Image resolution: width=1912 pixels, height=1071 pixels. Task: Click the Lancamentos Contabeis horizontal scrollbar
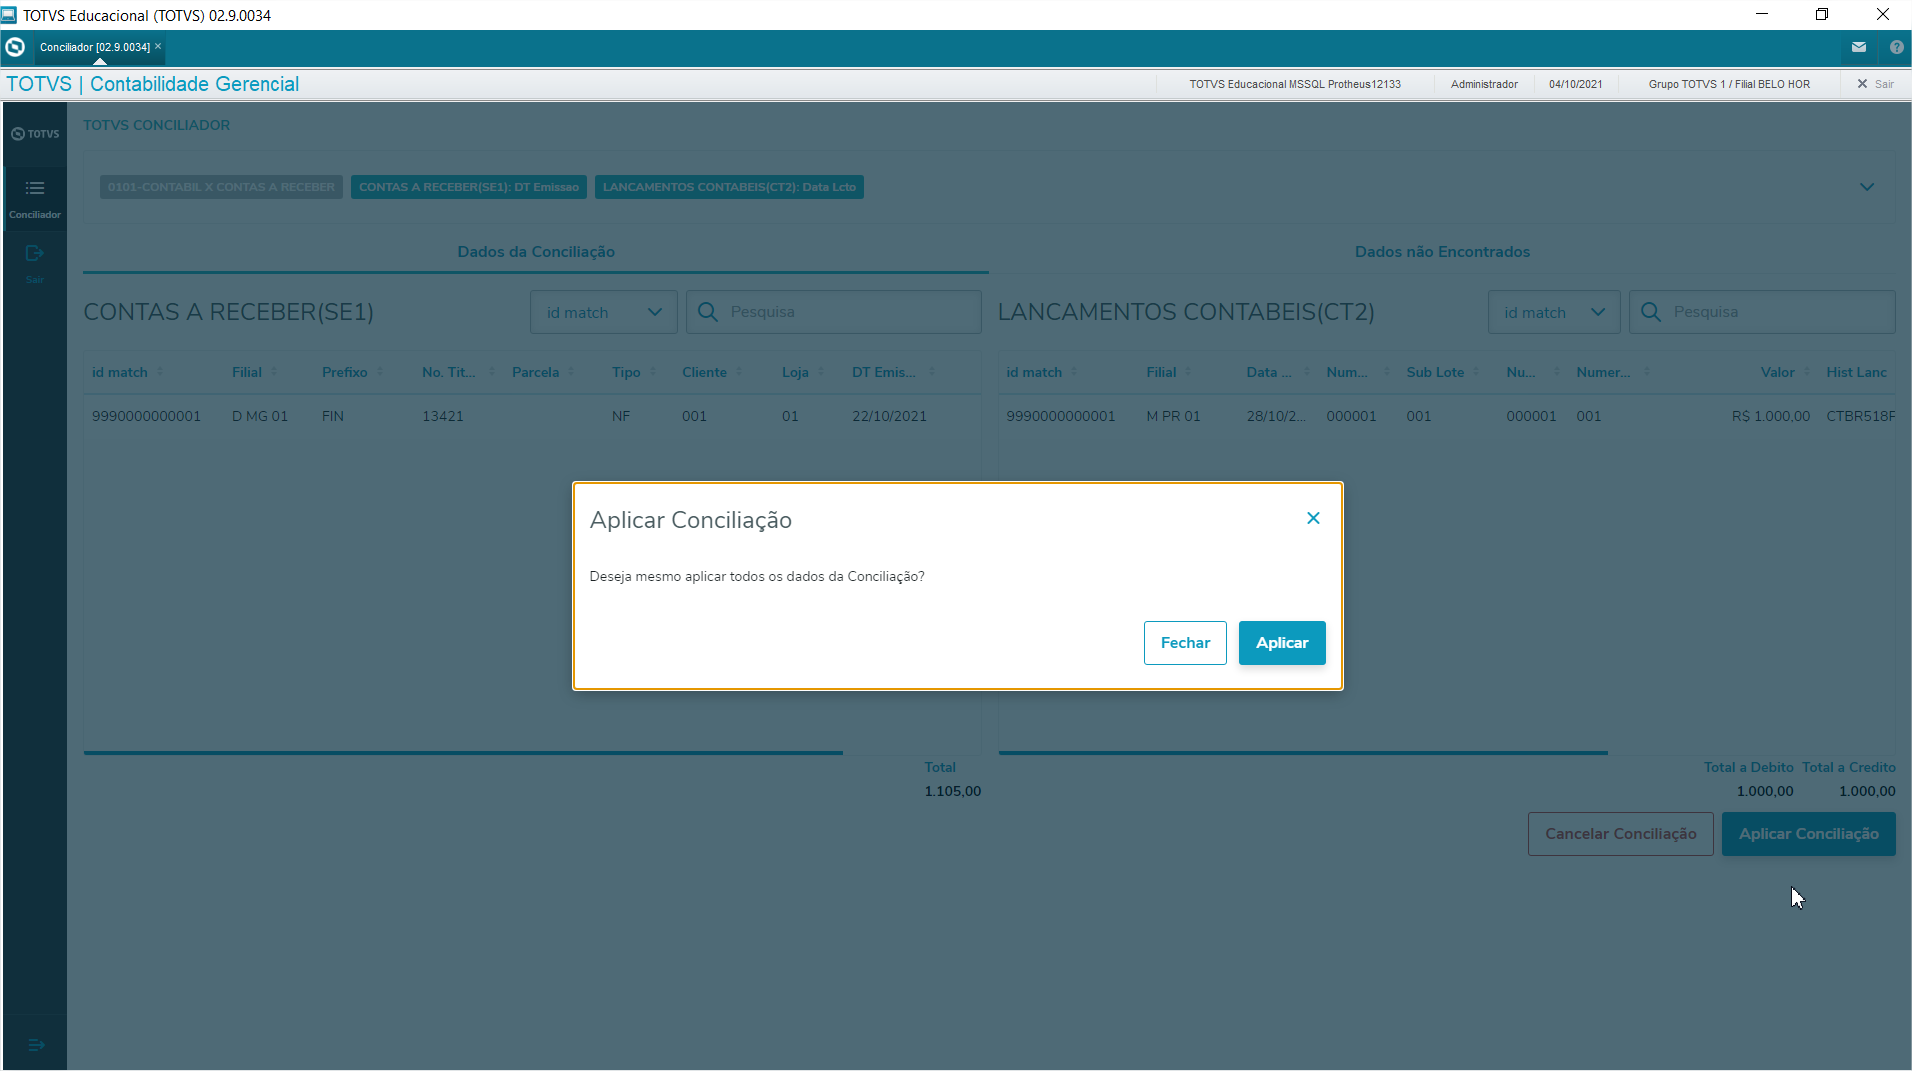pos(1303,752)
